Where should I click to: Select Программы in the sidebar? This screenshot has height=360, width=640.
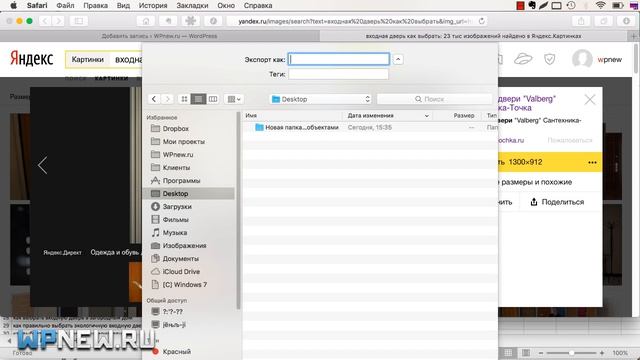pos(189,180)
